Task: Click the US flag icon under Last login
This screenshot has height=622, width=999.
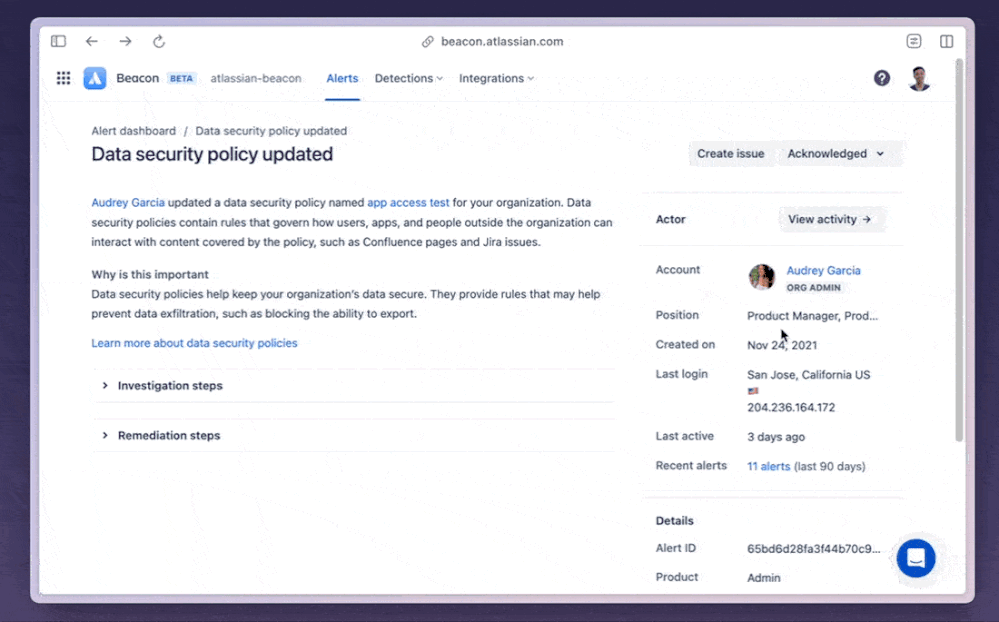Action: tap(753, 391)
